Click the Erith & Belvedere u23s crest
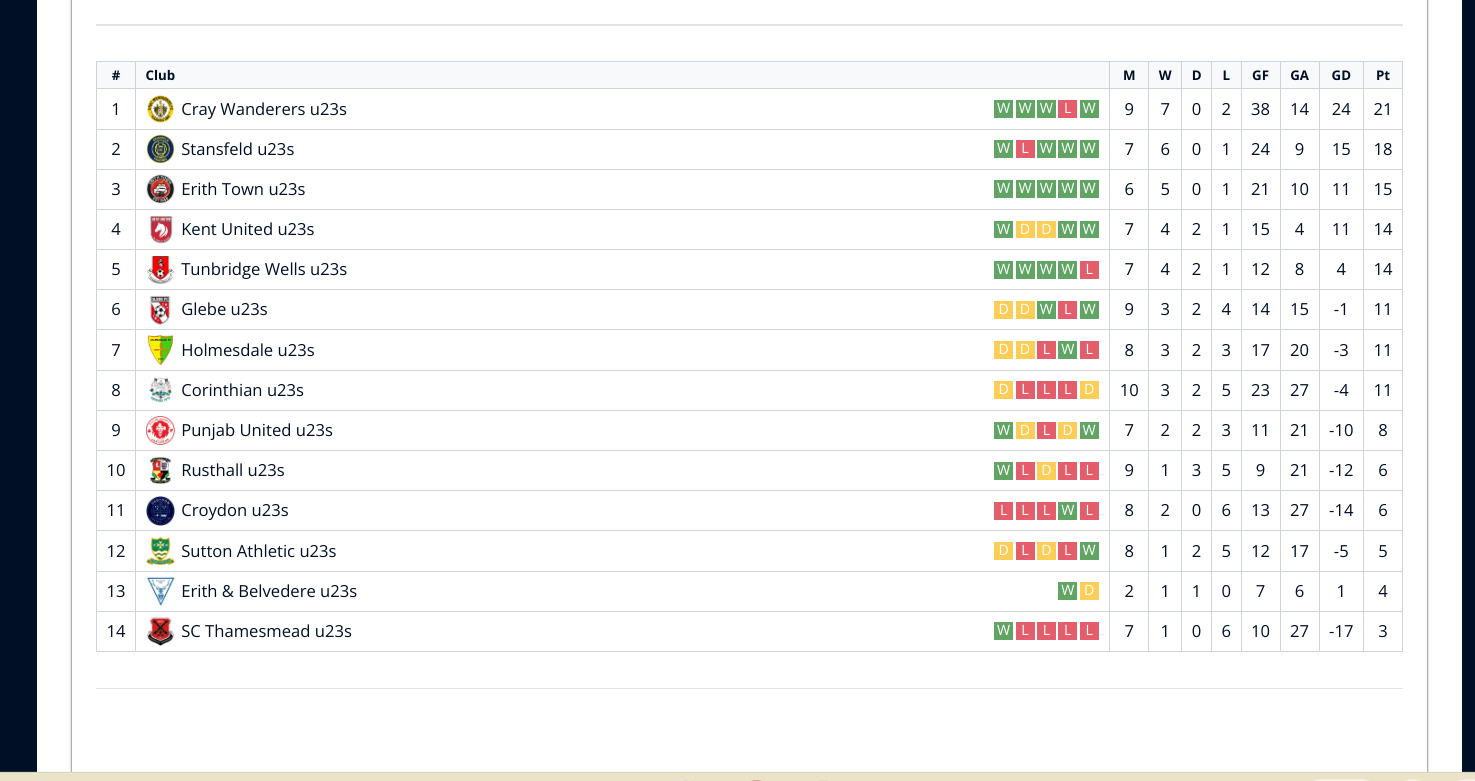 (160, 591)
